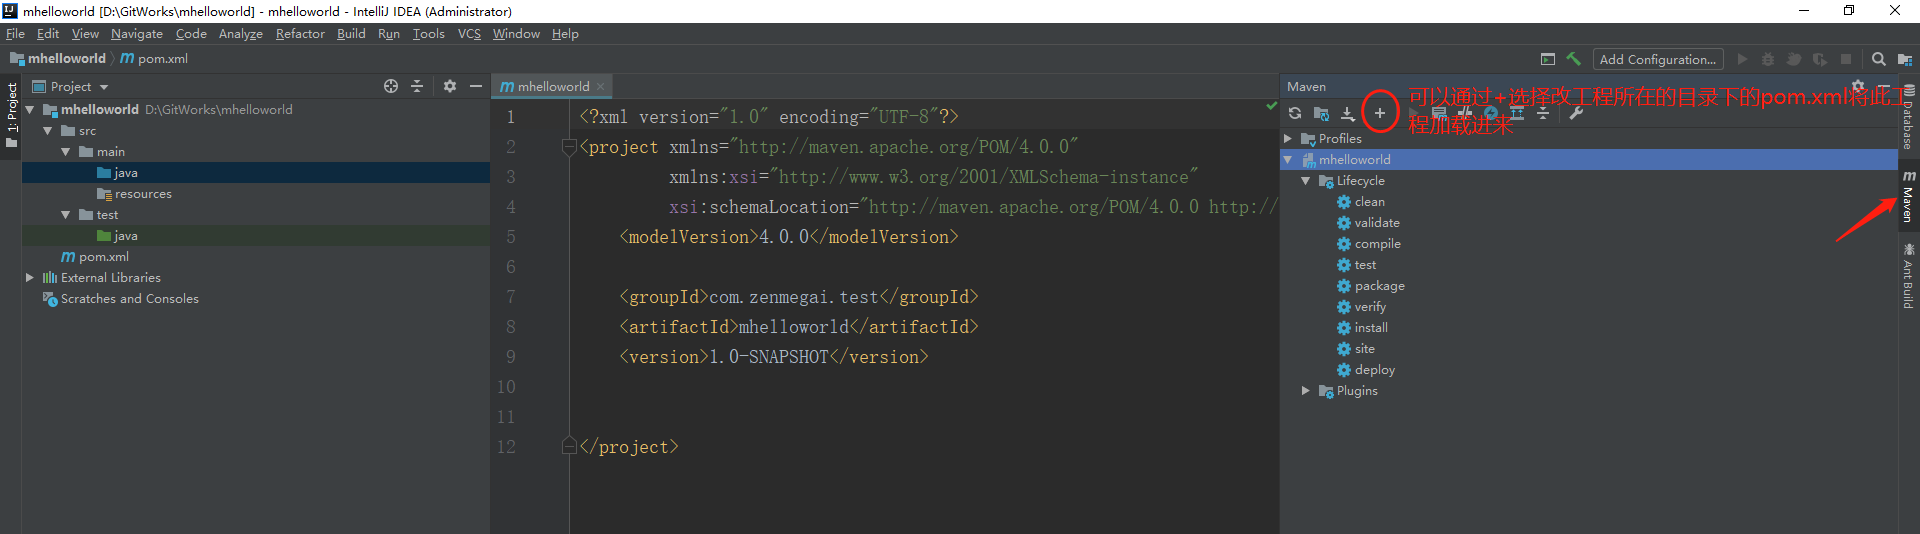Open the Database side tab
Image resolution: width=1920 pixels, height=534 pixels.
click(1909, 118)
